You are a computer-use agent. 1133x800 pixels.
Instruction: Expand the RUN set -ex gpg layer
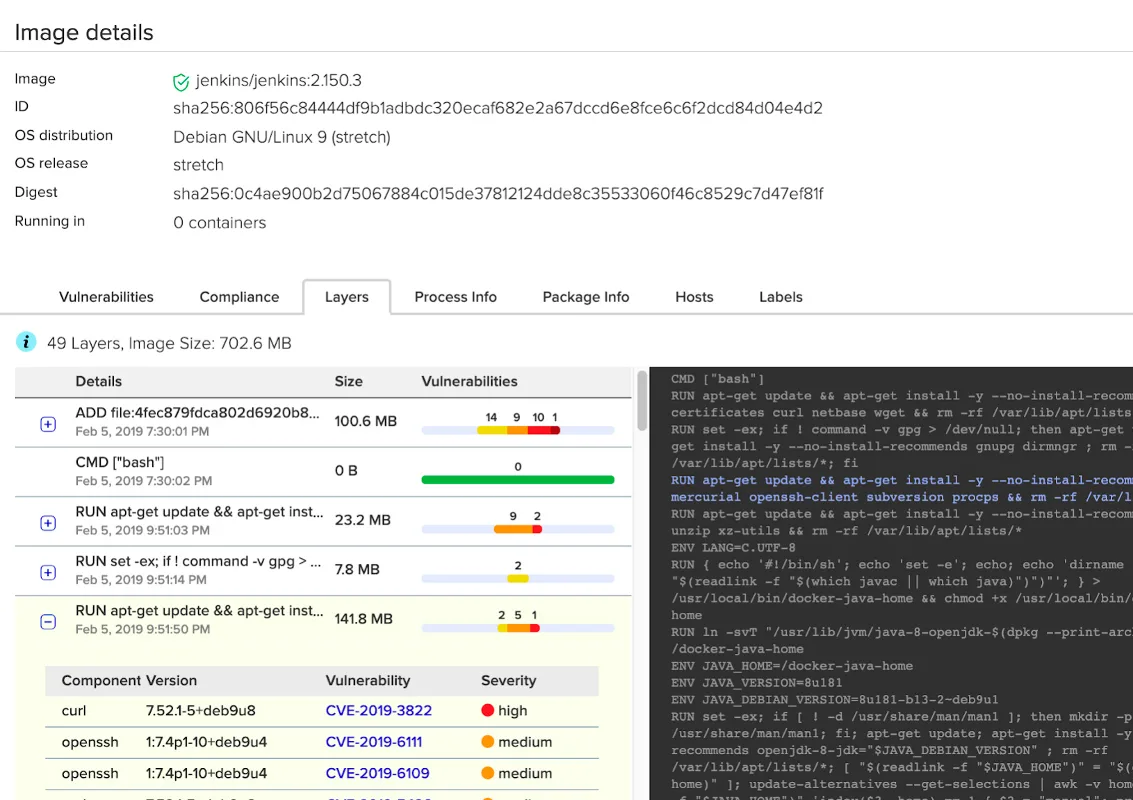point(48,572)
